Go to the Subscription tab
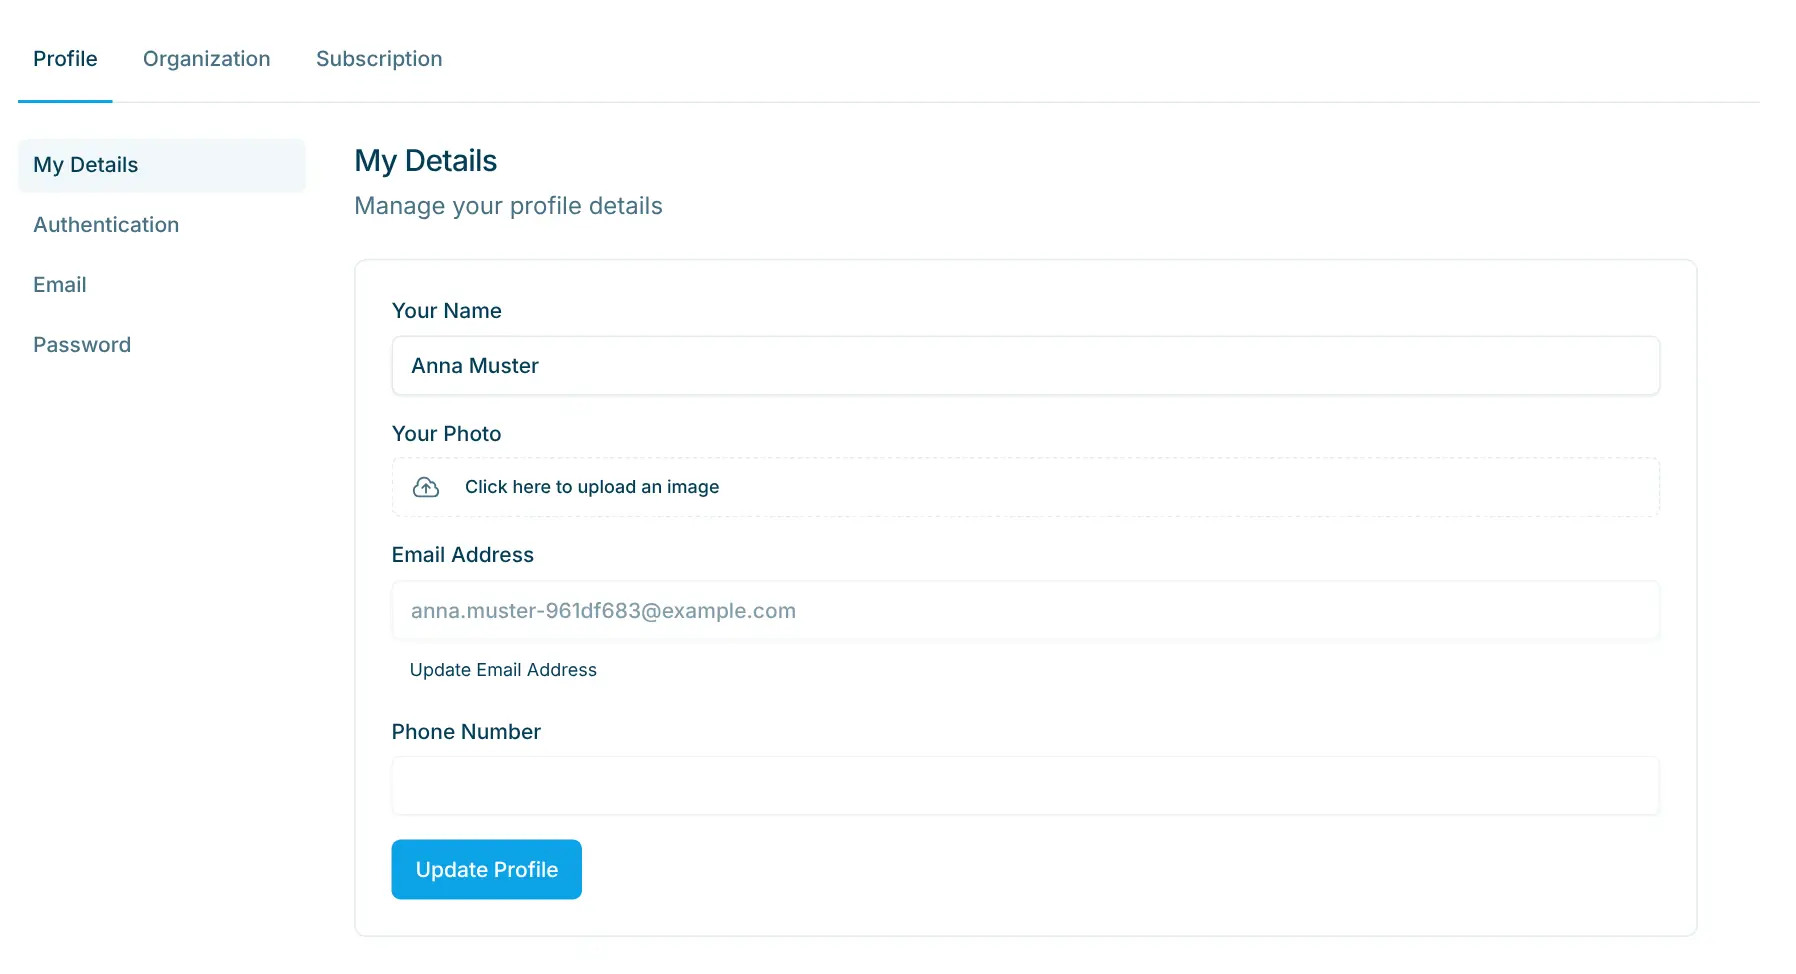This screenshot has width=1796, height=974. point(379,59)
